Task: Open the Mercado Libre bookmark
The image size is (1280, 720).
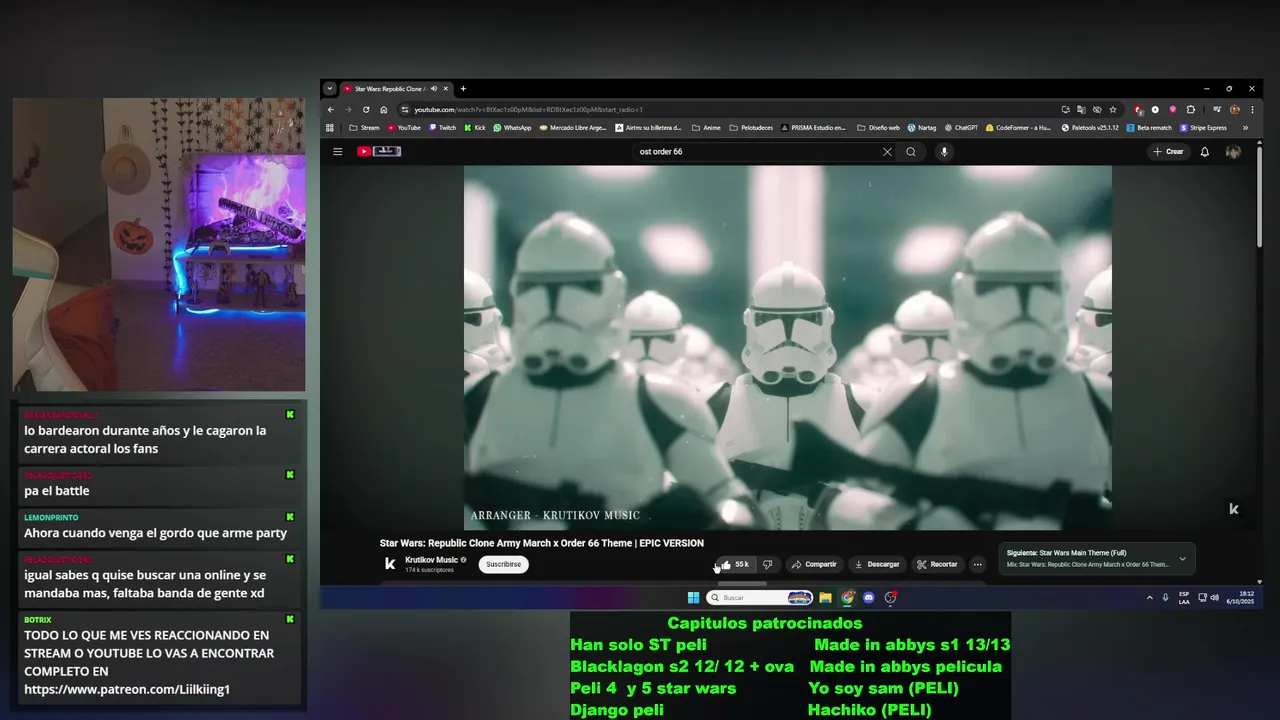Action: (x=573, y=128)
